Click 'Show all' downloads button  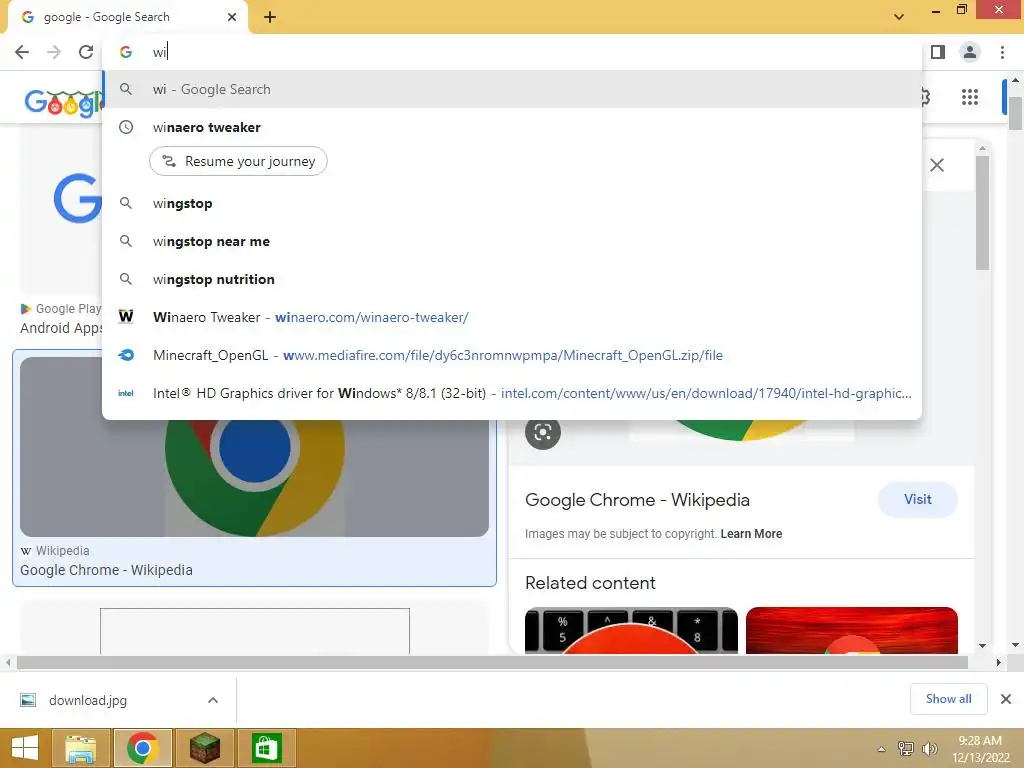pyautogui.click(x=948, y=699)
